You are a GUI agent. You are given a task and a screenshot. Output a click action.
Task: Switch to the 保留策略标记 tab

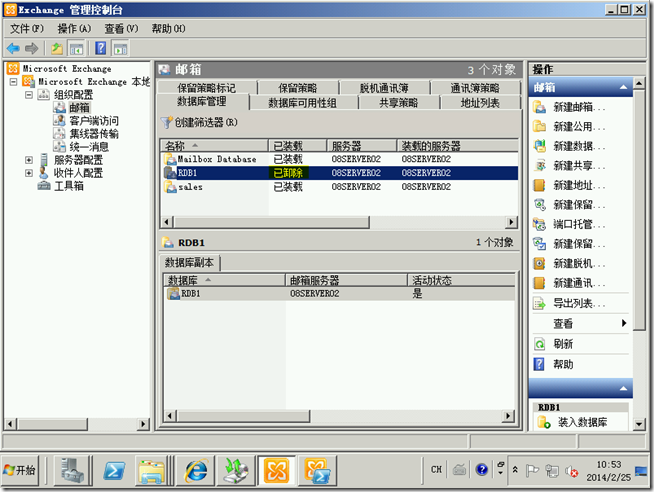pyautogui.click(x=207, y=88)
